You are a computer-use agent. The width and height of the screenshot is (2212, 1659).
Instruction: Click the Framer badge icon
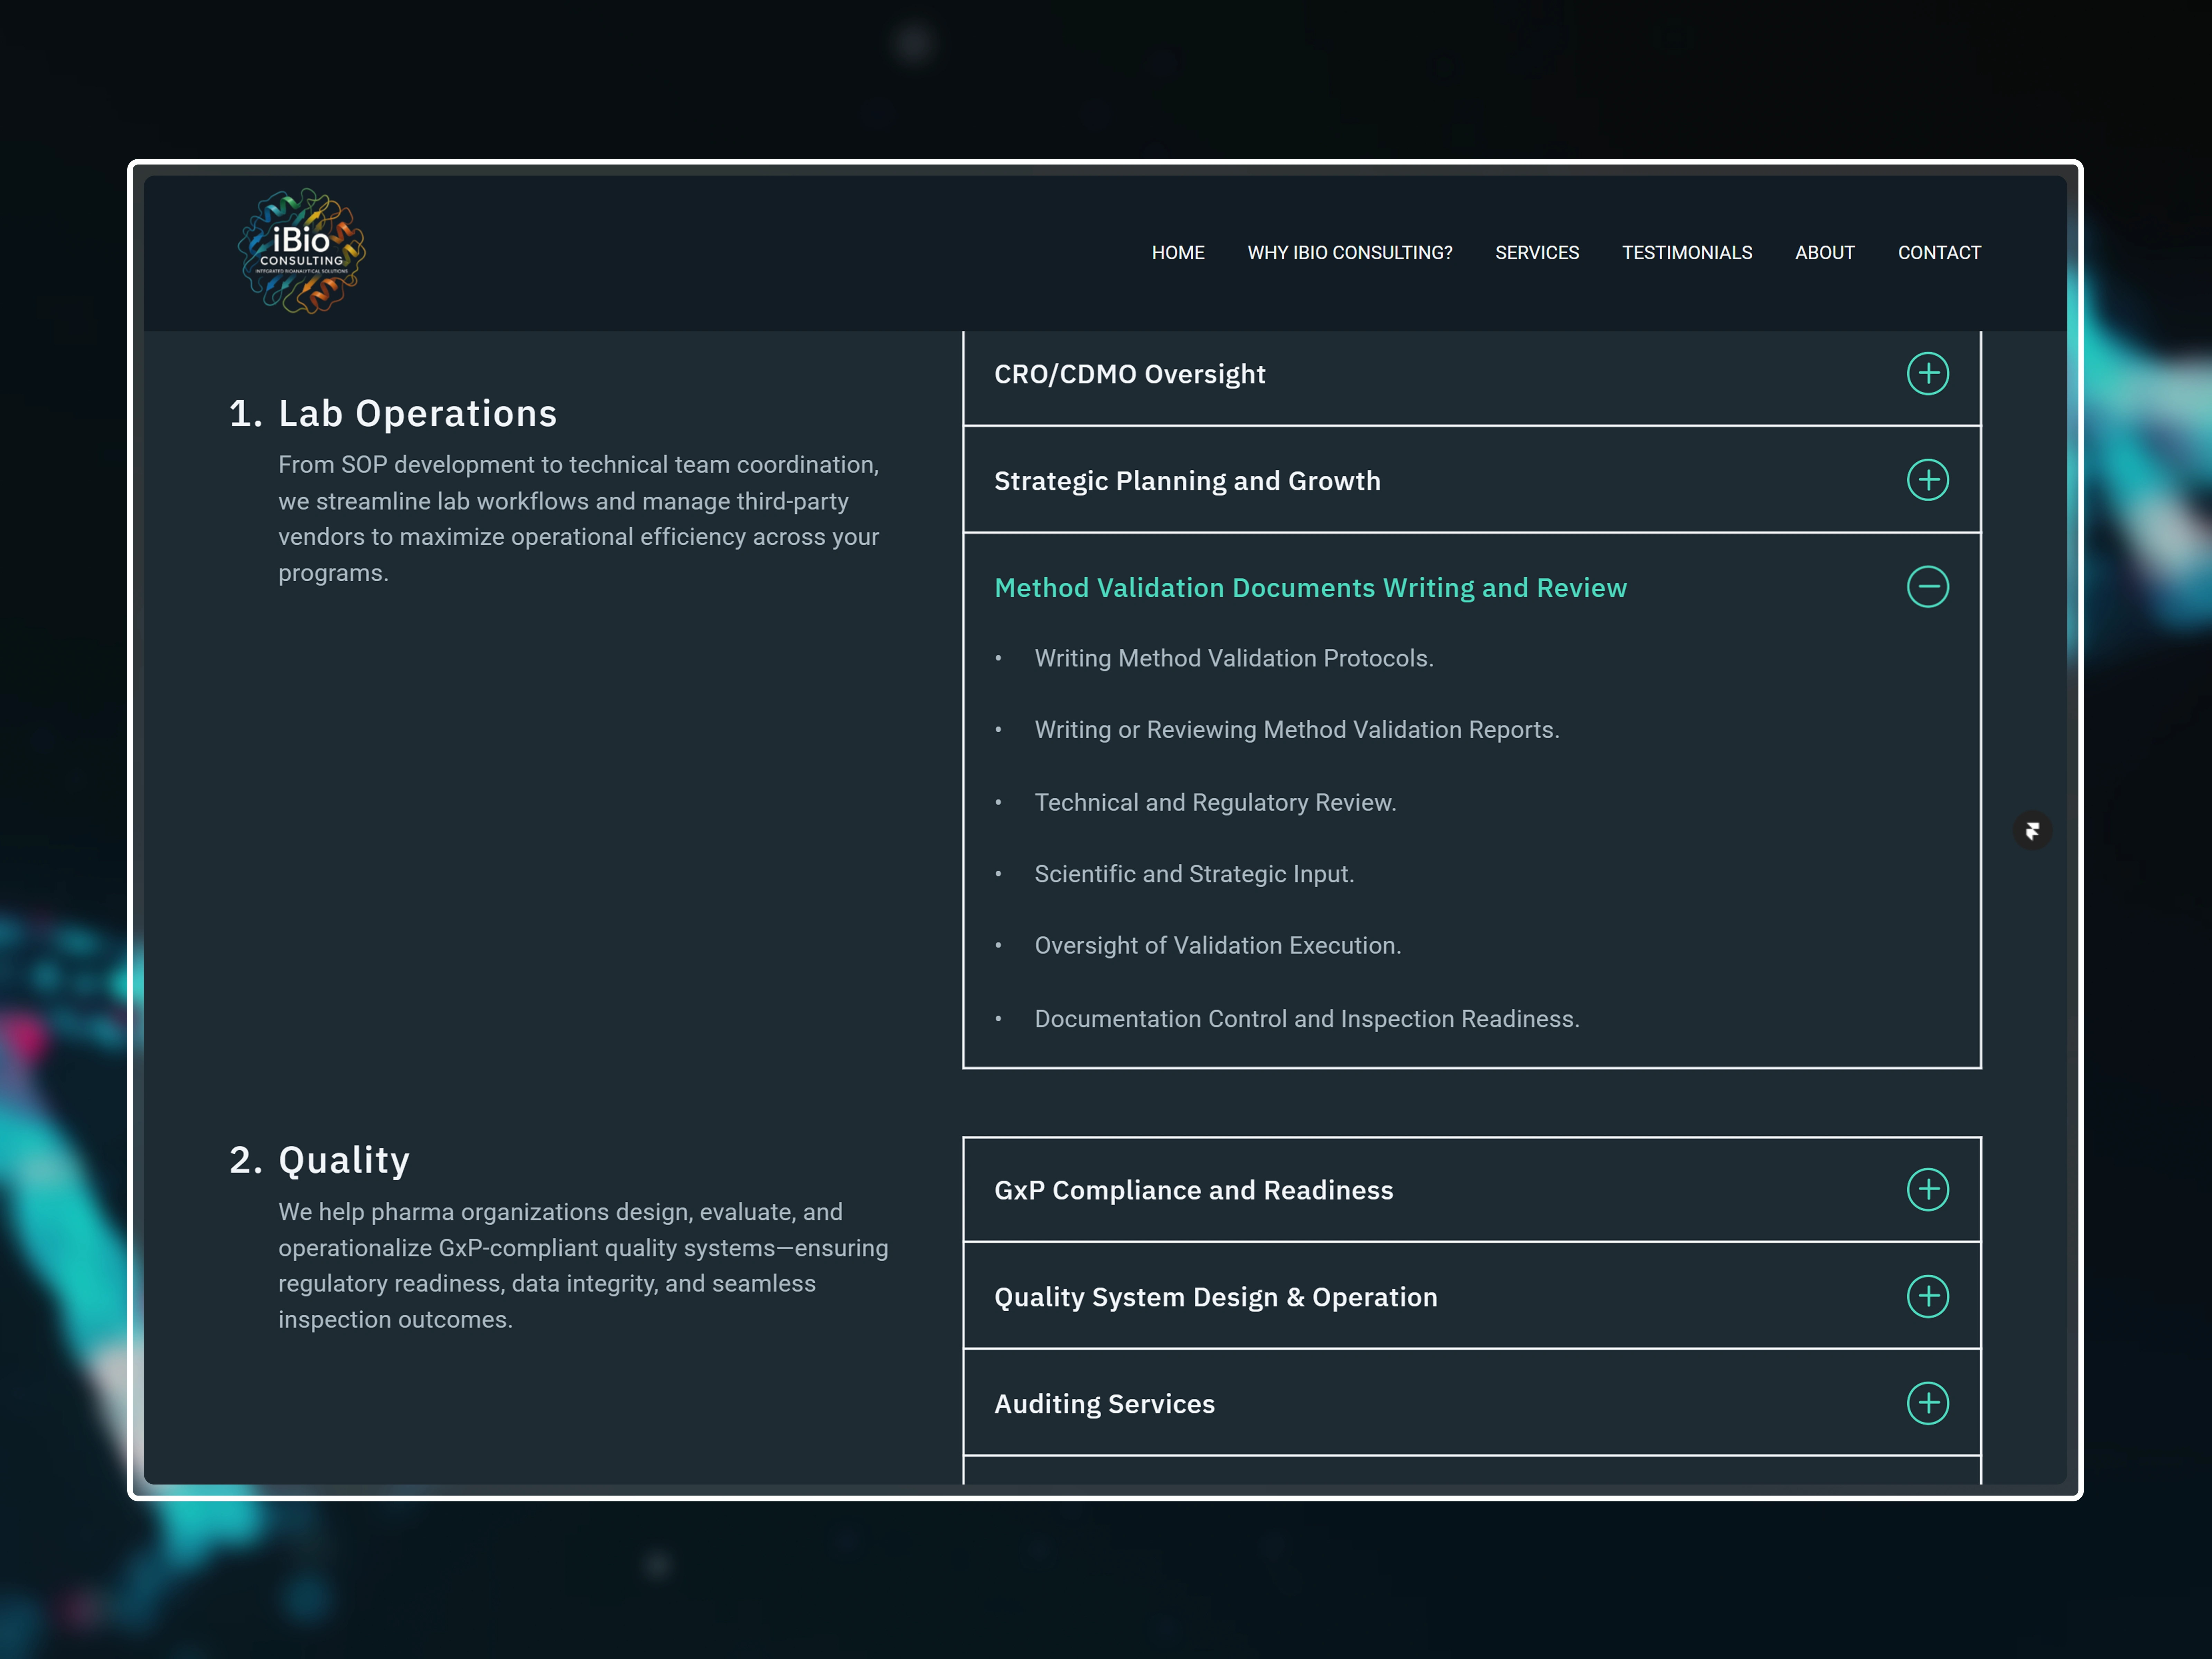tap(2032, 831)
